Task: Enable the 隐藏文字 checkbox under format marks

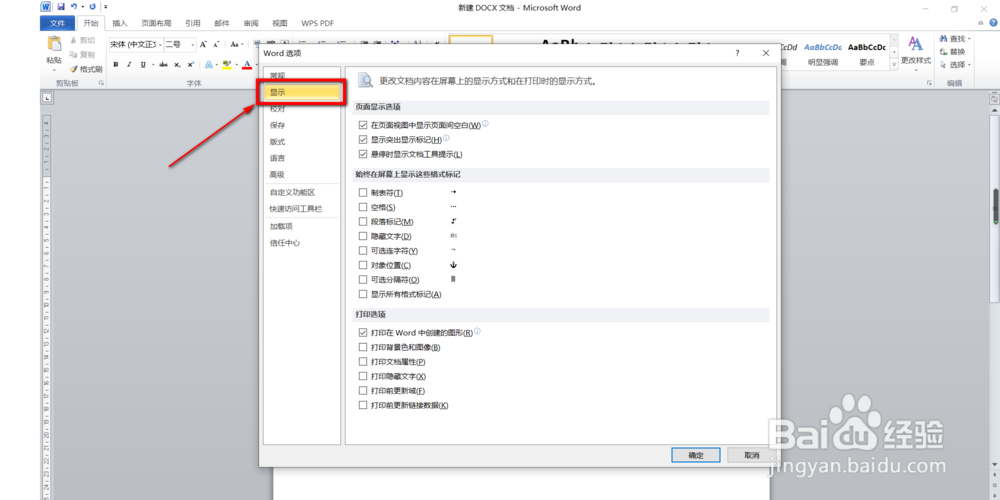Action: (363, 237)
